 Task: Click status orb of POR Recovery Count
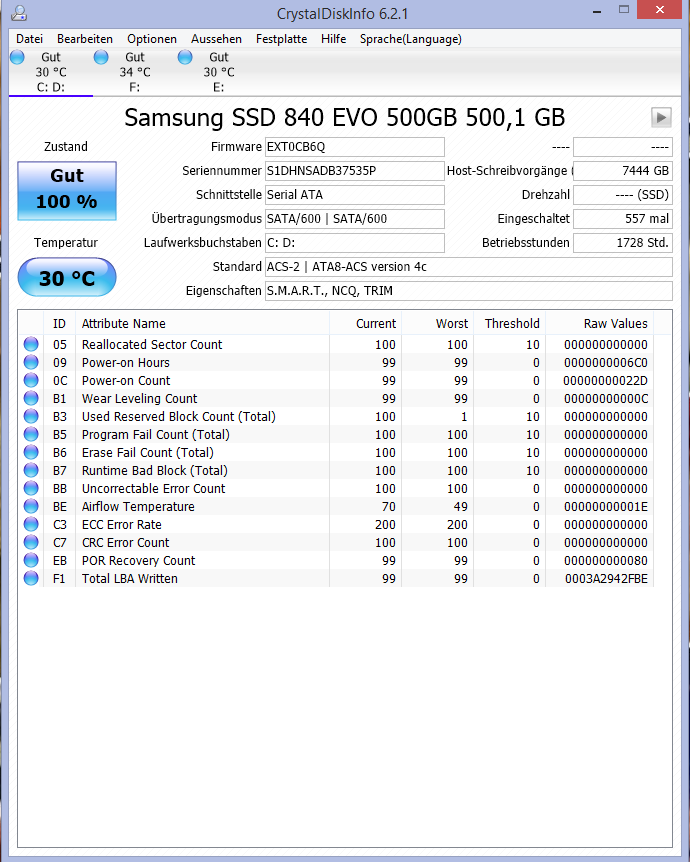click(31, 560)
